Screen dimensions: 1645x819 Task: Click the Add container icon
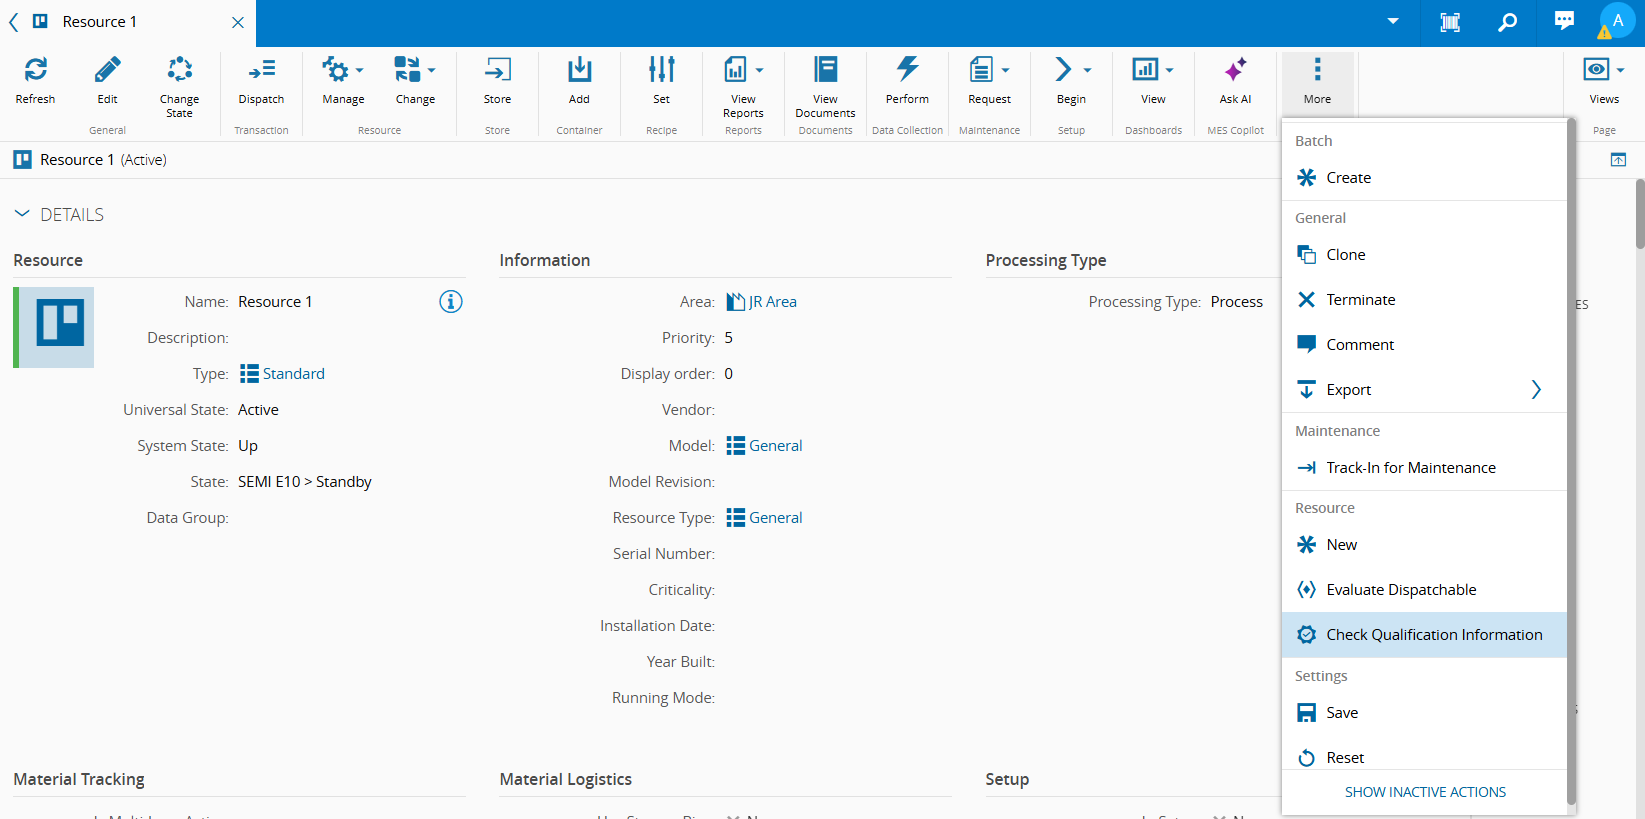point(579,70)
